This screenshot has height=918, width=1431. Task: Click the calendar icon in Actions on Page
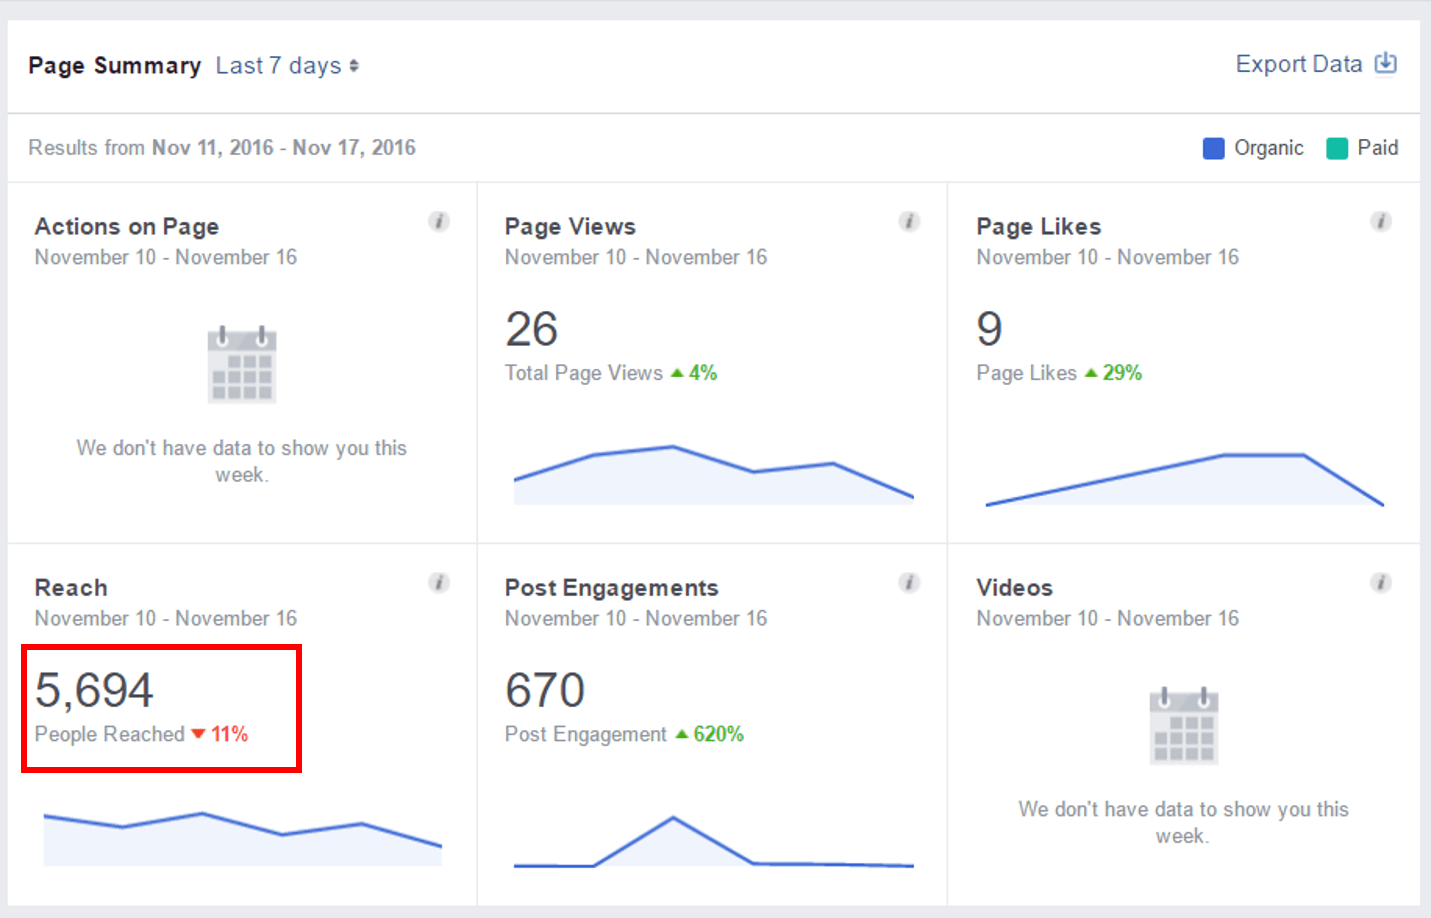(x=242, y=364)
